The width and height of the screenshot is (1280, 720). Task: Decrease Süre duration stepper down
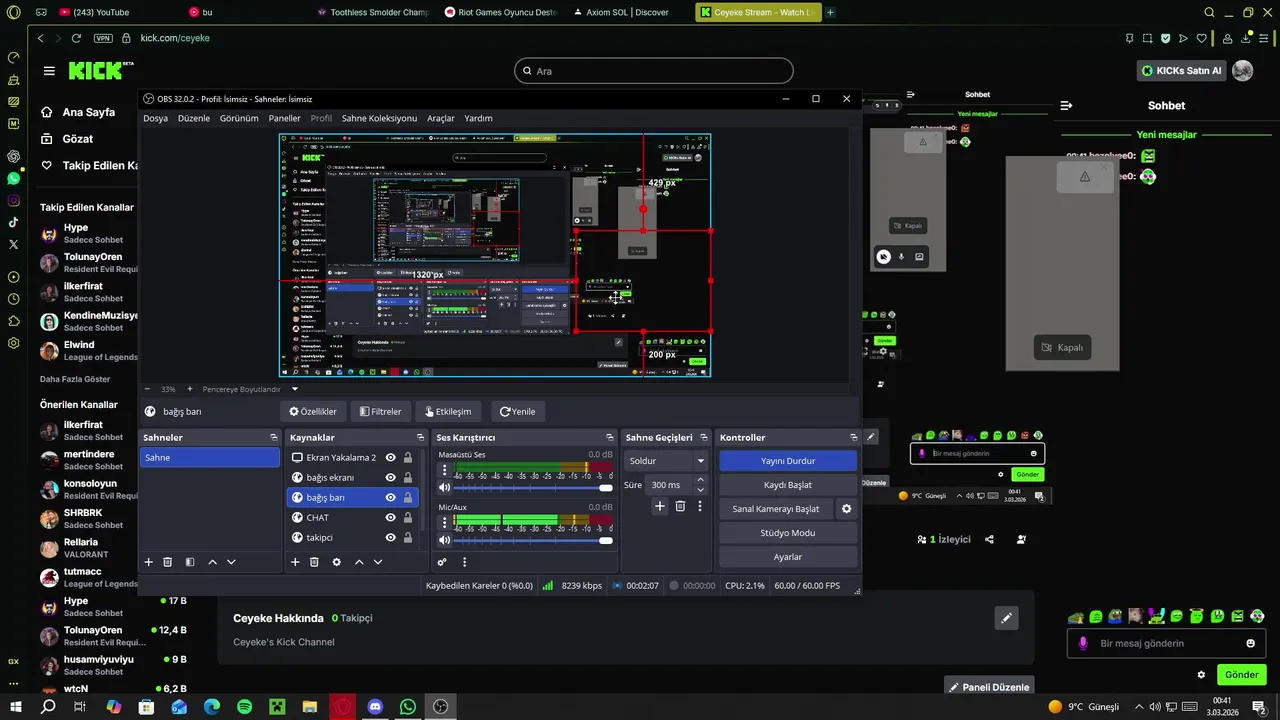[700, 490]
